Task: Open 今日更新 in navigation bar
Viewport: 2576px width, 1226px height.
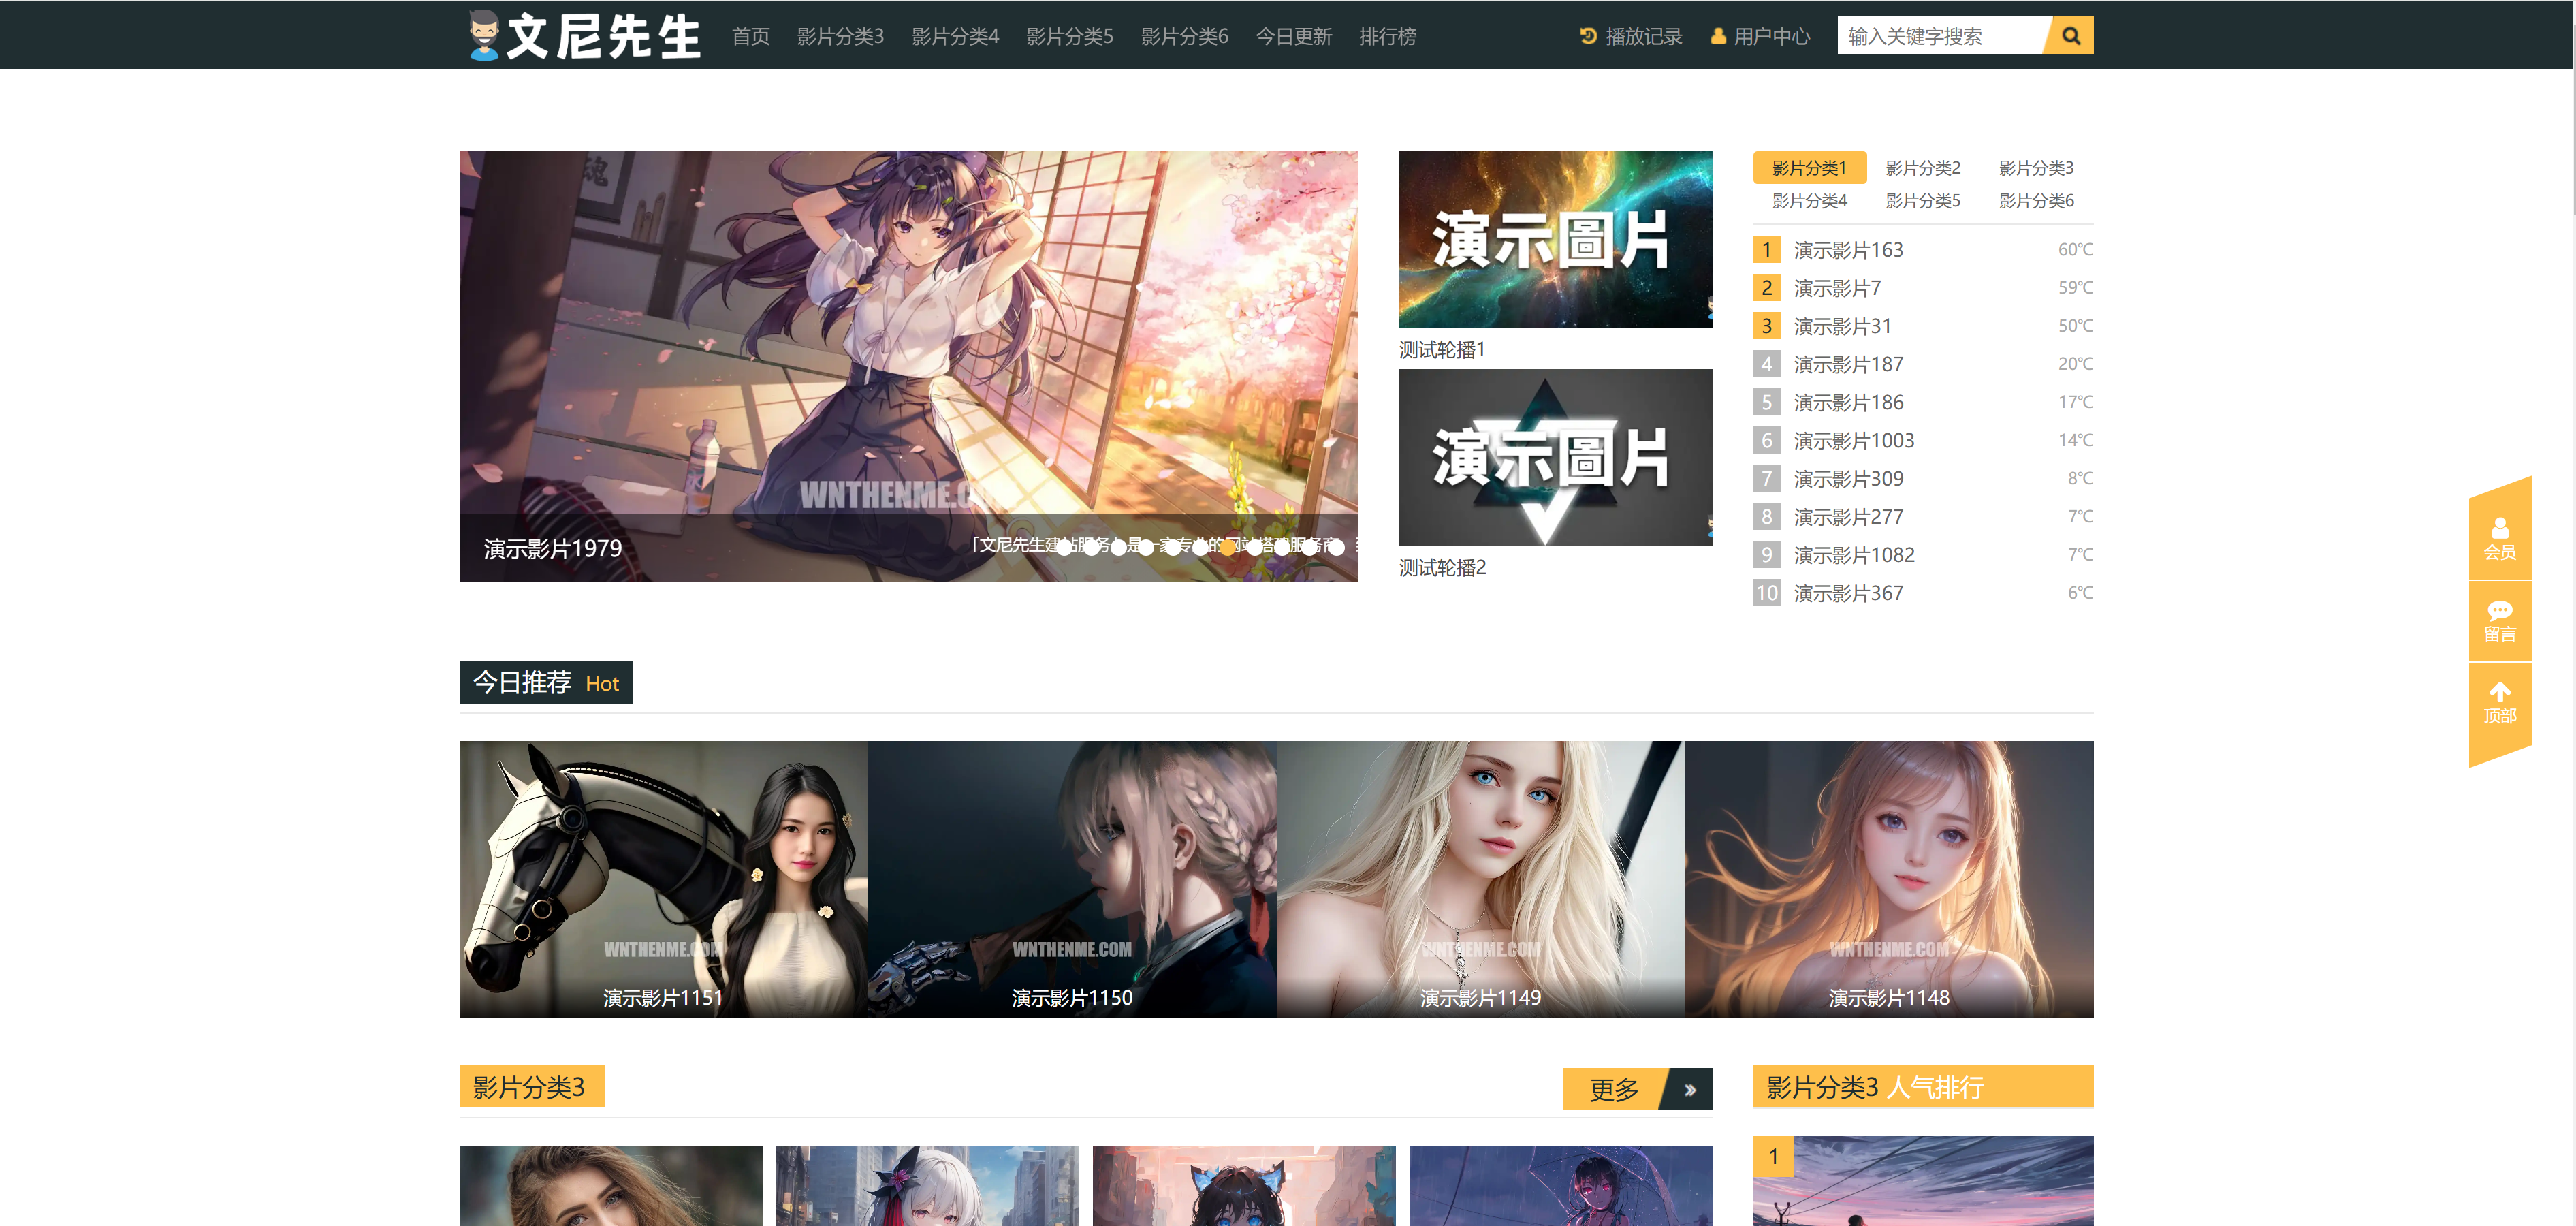Action: (1293, 36)
